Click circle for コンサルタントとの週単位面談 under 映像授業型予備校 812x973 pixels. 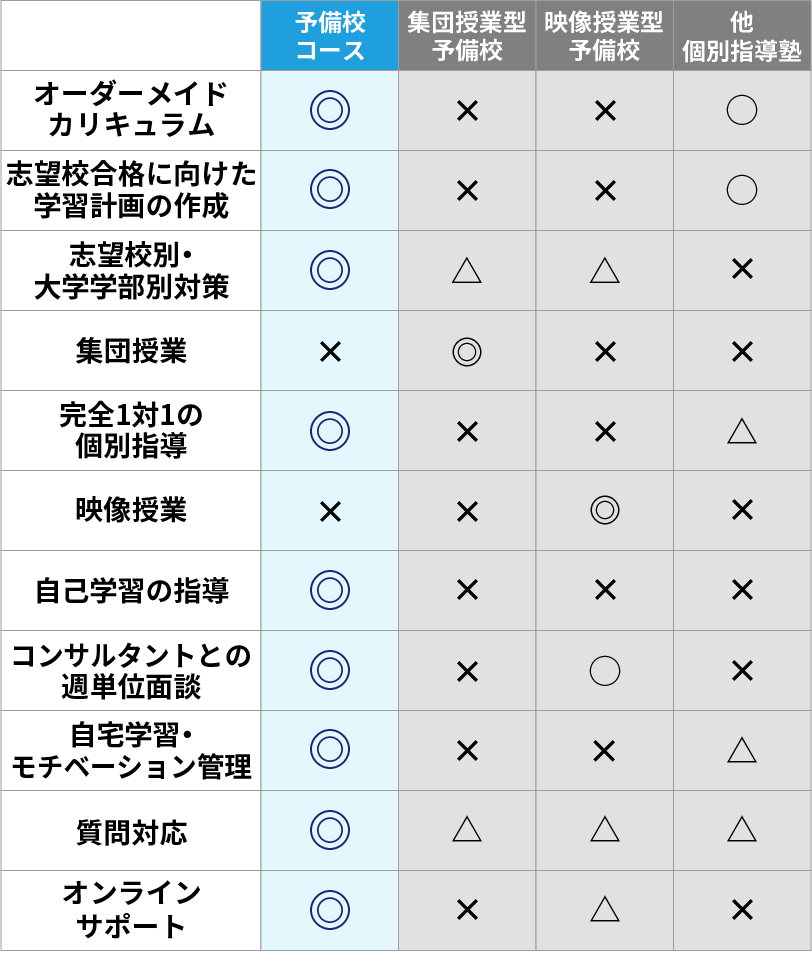(x=604, y=670)
